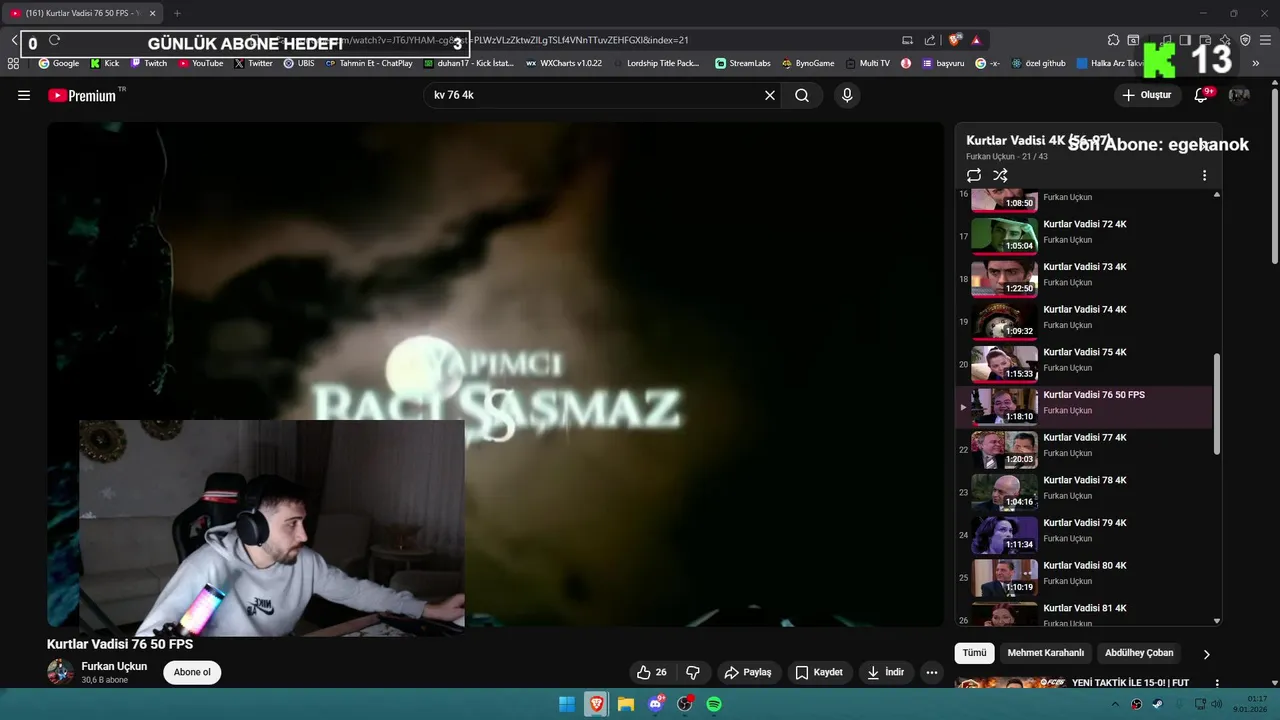The width and height of the screenshot is (1280, 720).
Task: Play Kurtlar Vadisi 74 4K from playlist
Action: 1085,322
